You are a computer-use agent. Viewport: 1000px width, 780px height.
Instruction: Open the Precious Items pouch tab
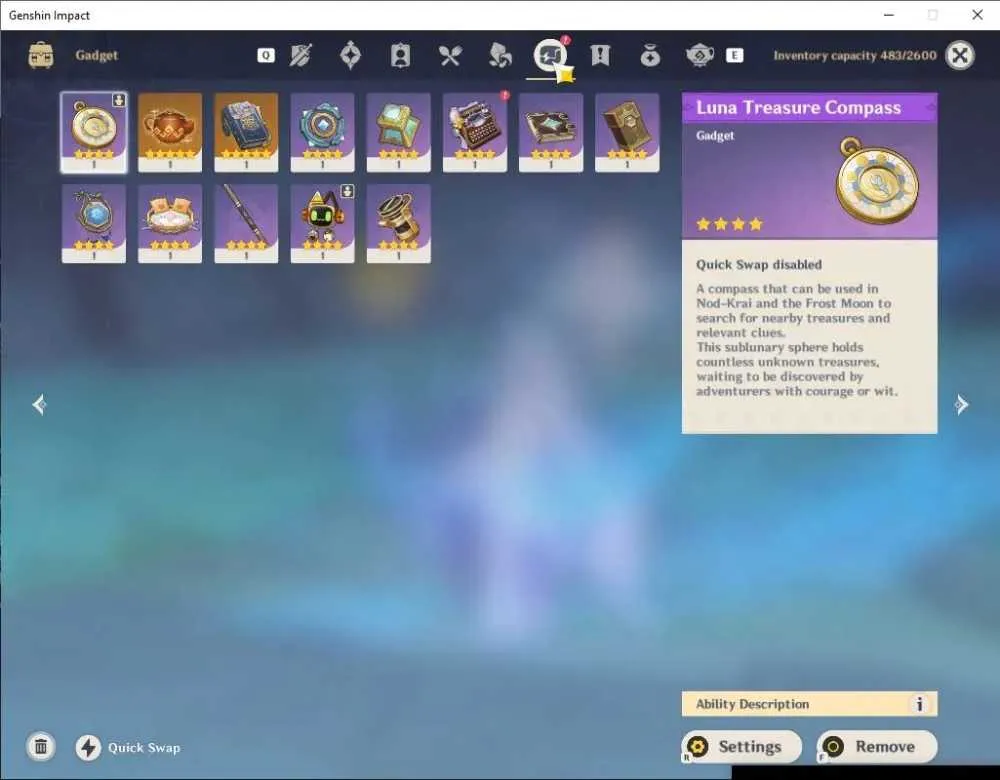tap(650, 56)
